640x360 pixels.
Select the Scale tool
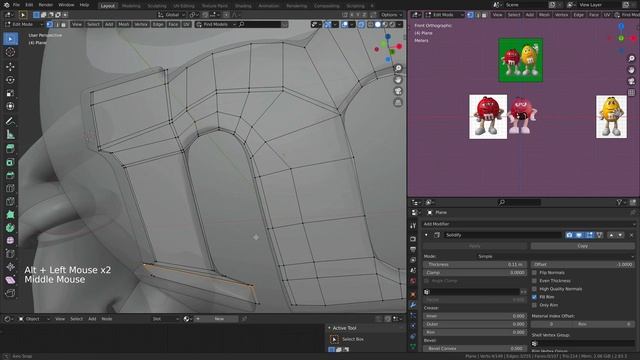coord(10,93)
